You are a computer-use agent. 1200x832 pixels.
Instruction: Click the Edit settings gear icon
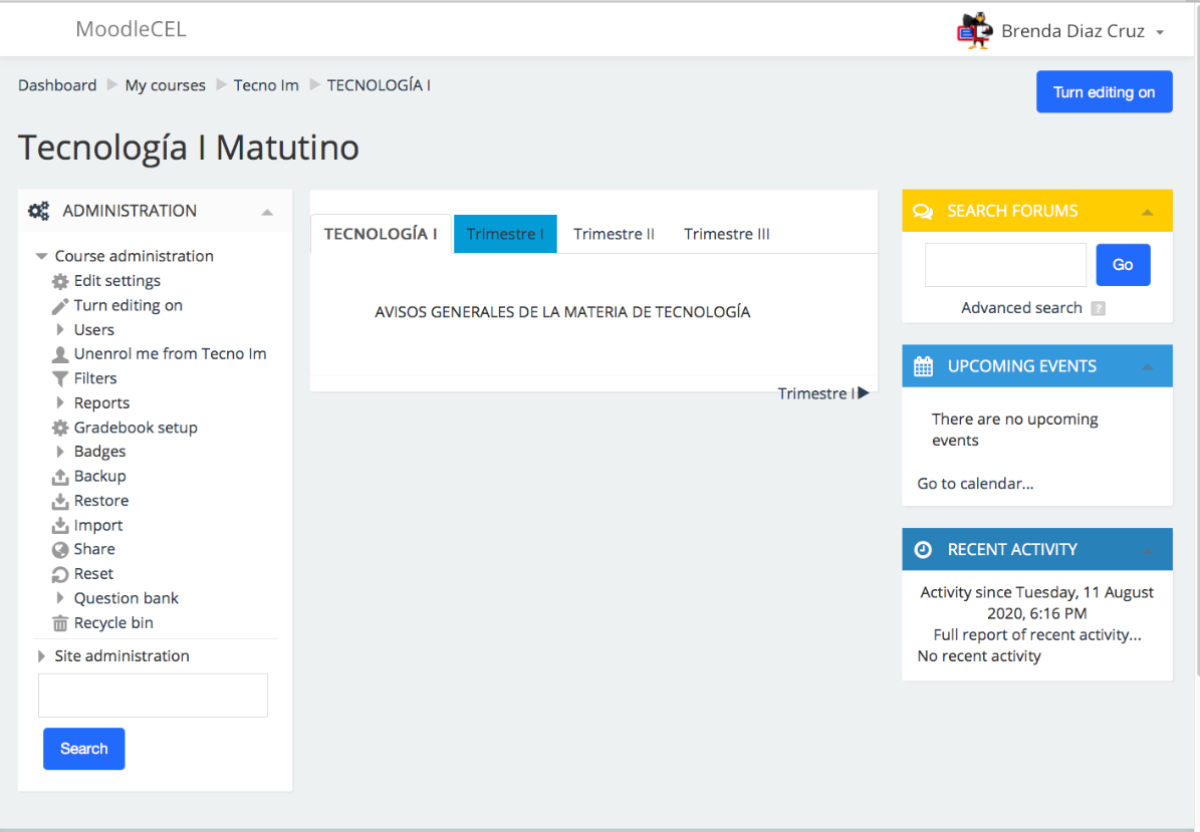click(x=61, y=281)
